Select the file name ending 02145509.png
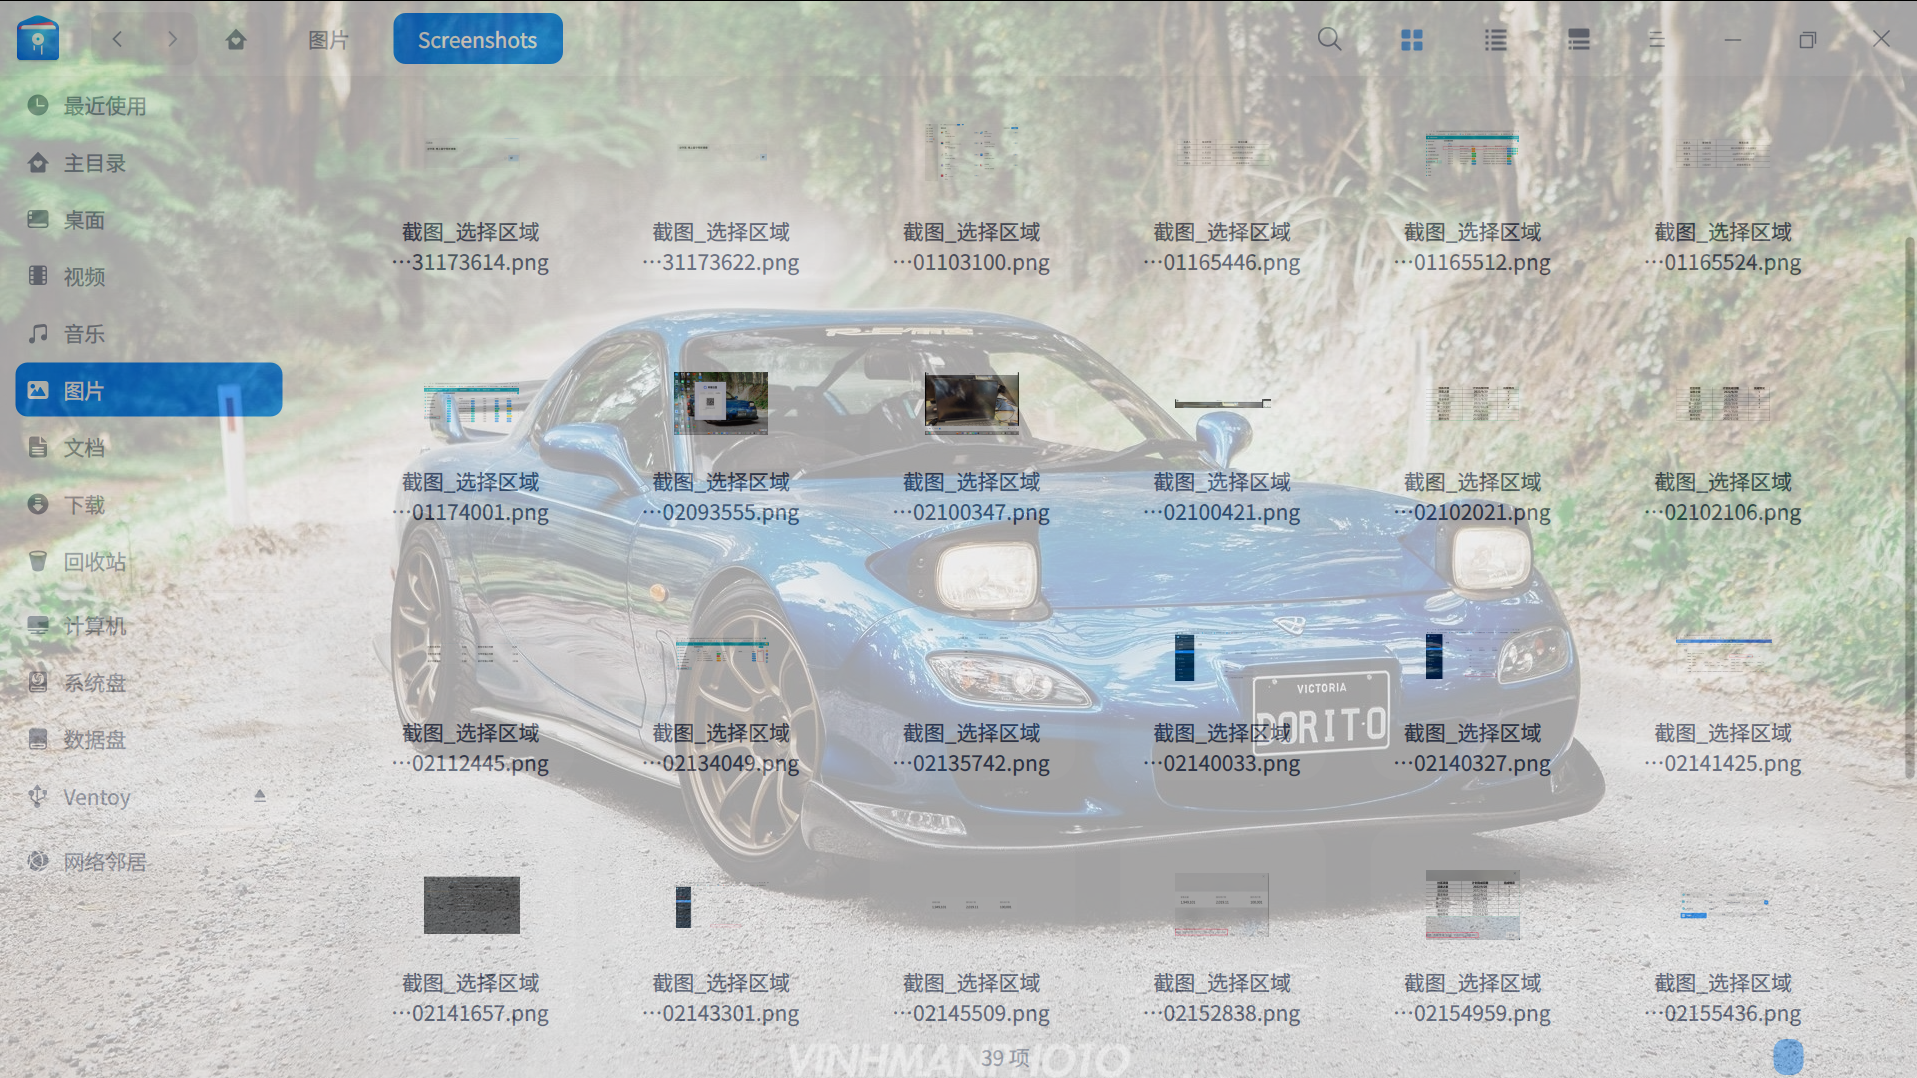The width and height of the screenshot is (1917, 1078). coord(971,998)
